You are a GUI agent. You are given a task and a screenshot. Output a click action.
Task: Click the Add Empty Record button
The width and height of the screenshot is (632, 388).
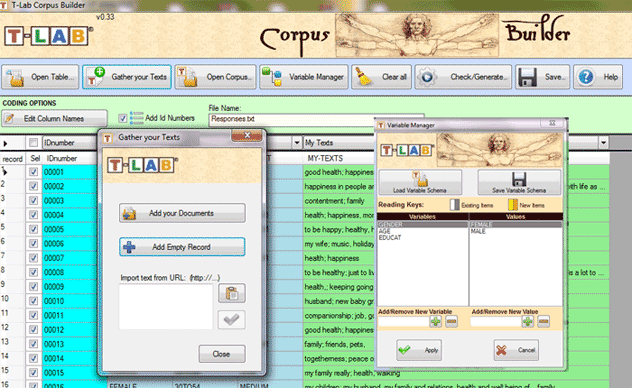pos(182,247)
